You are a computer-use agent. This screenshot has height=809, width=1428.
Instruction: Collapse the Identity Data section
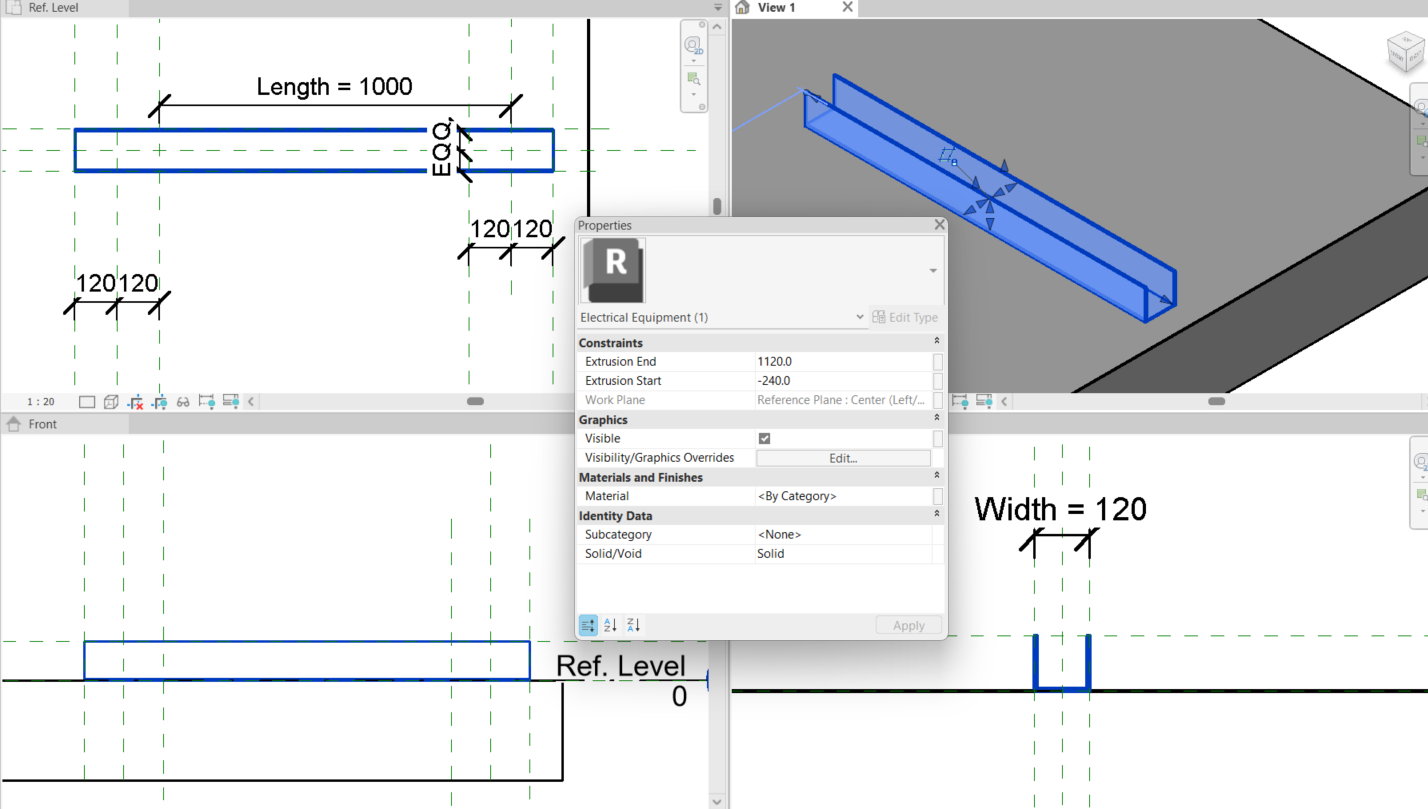[x=936, y=515]
